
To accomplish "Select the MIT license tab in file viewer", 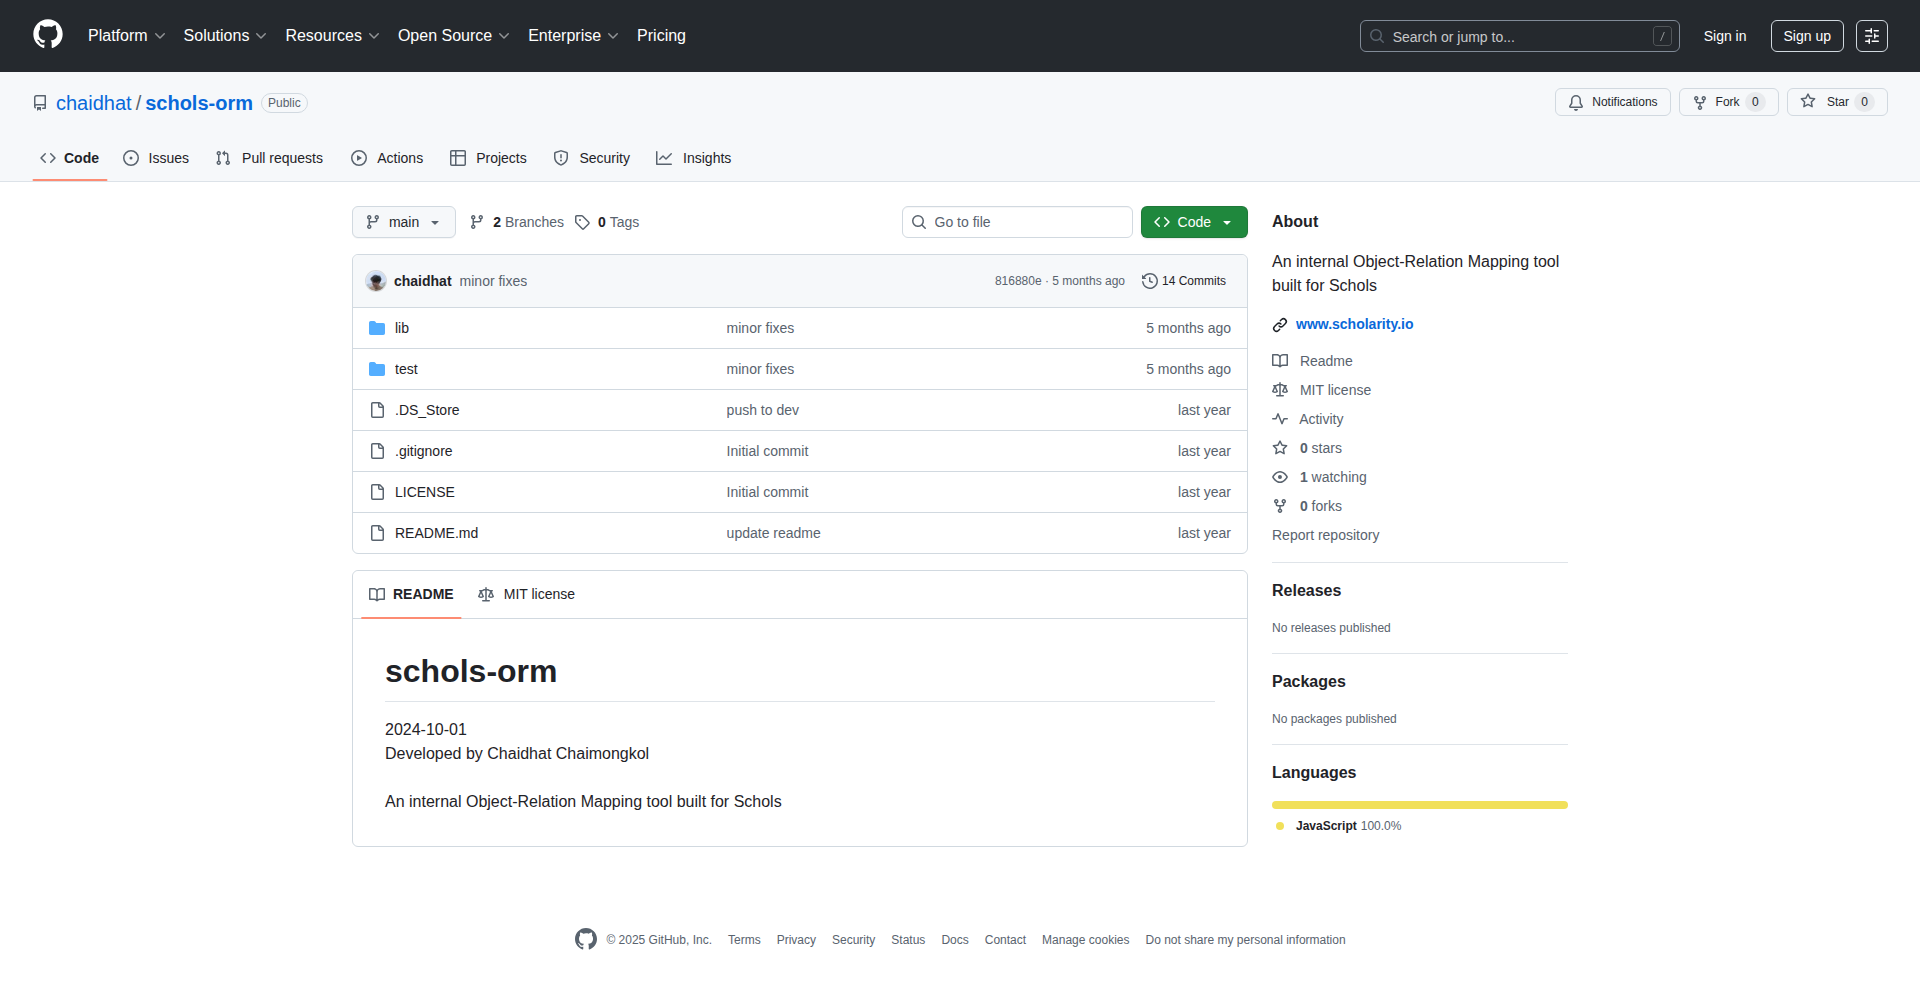I will point(527,594).
